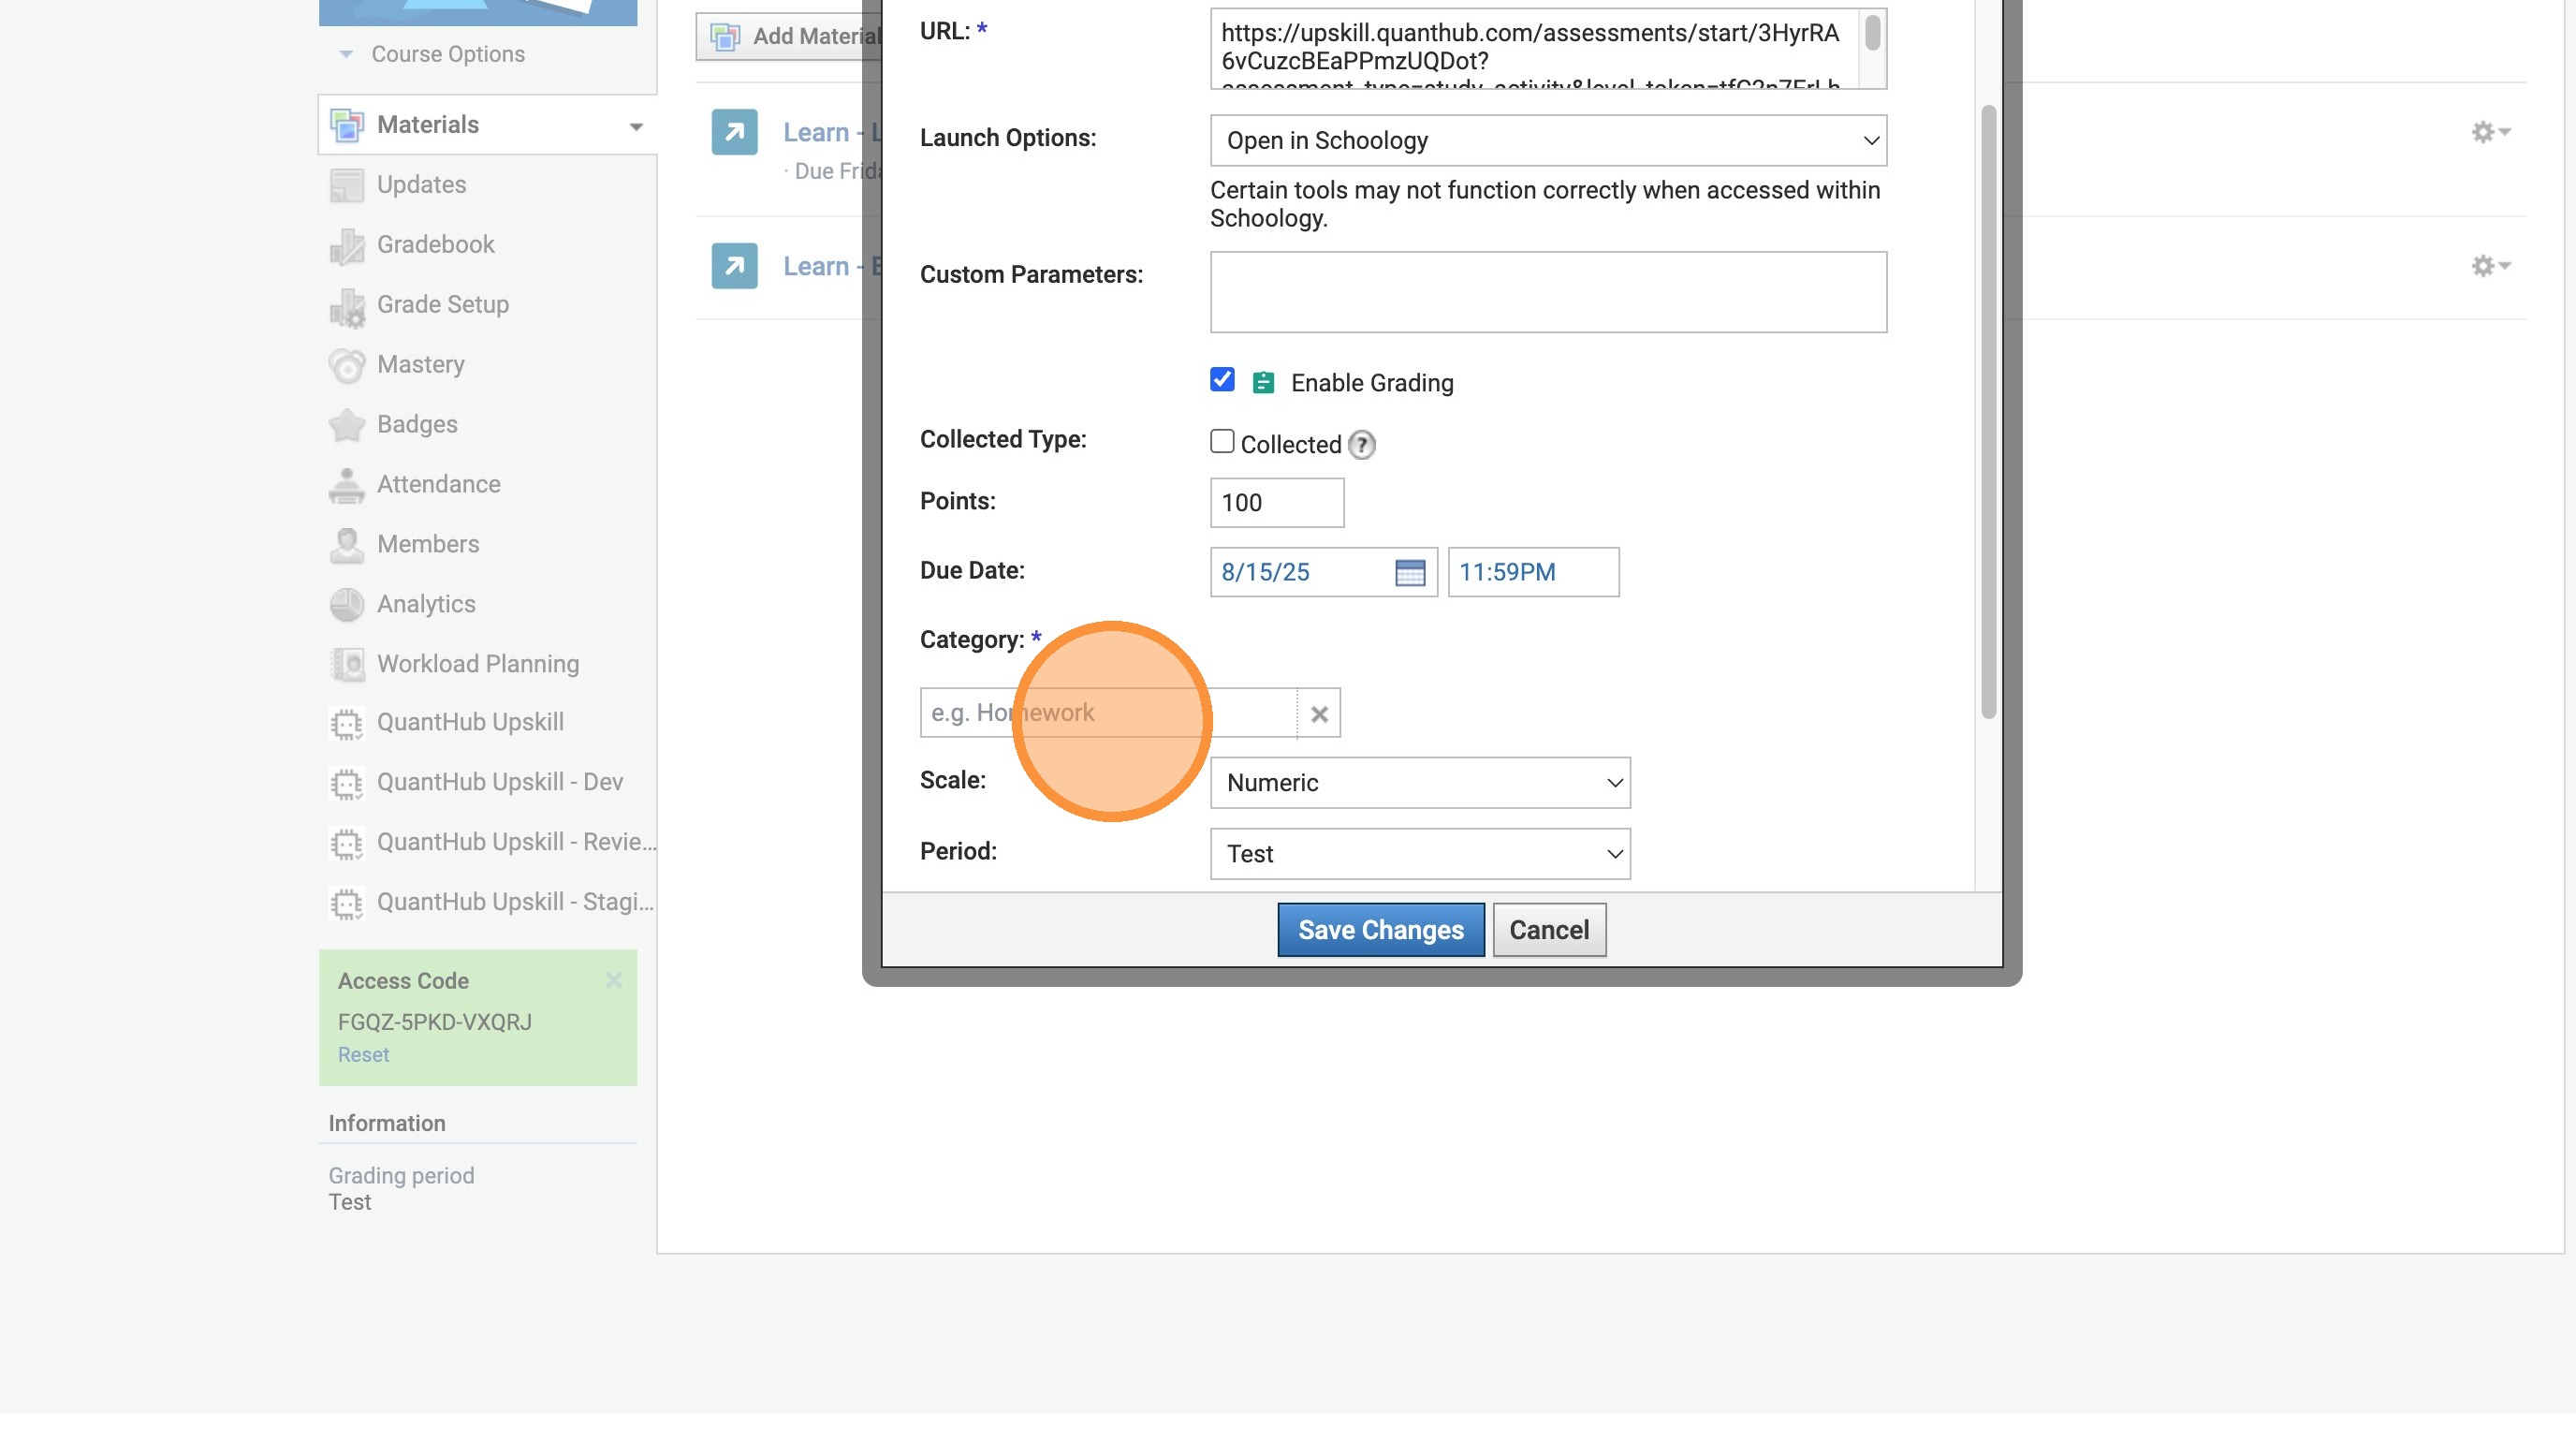
Task: Expand the Launch Options dropdown
Action: pyautogui.click(x=1547, y=140)
